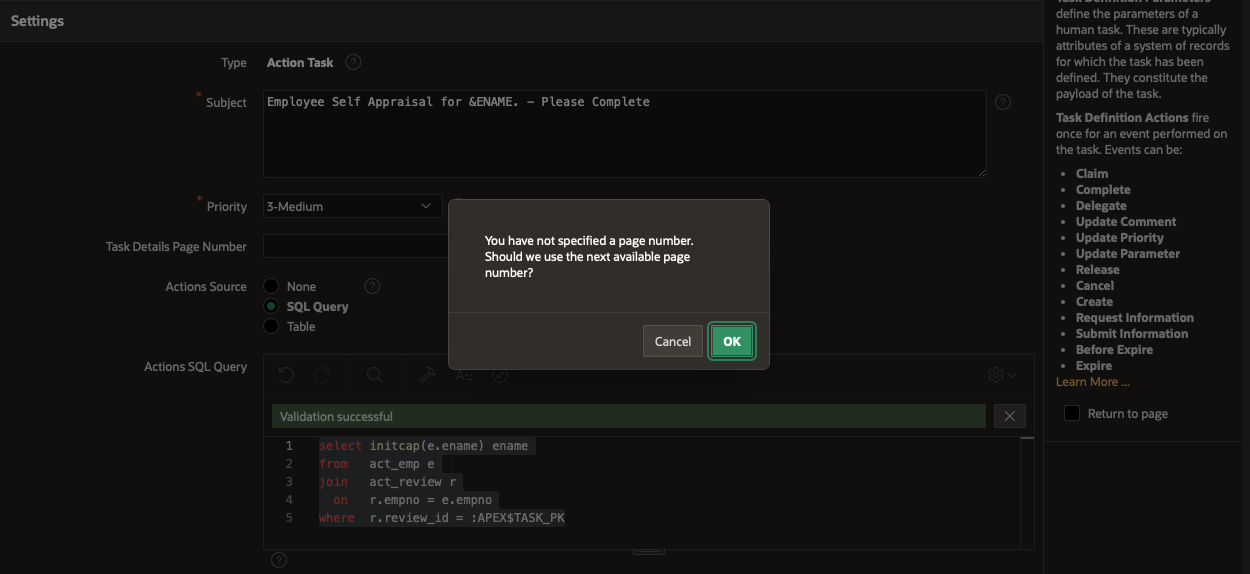
Task: Click the 'Delegate' bullet in help
Action: (x=1101, y=206)
